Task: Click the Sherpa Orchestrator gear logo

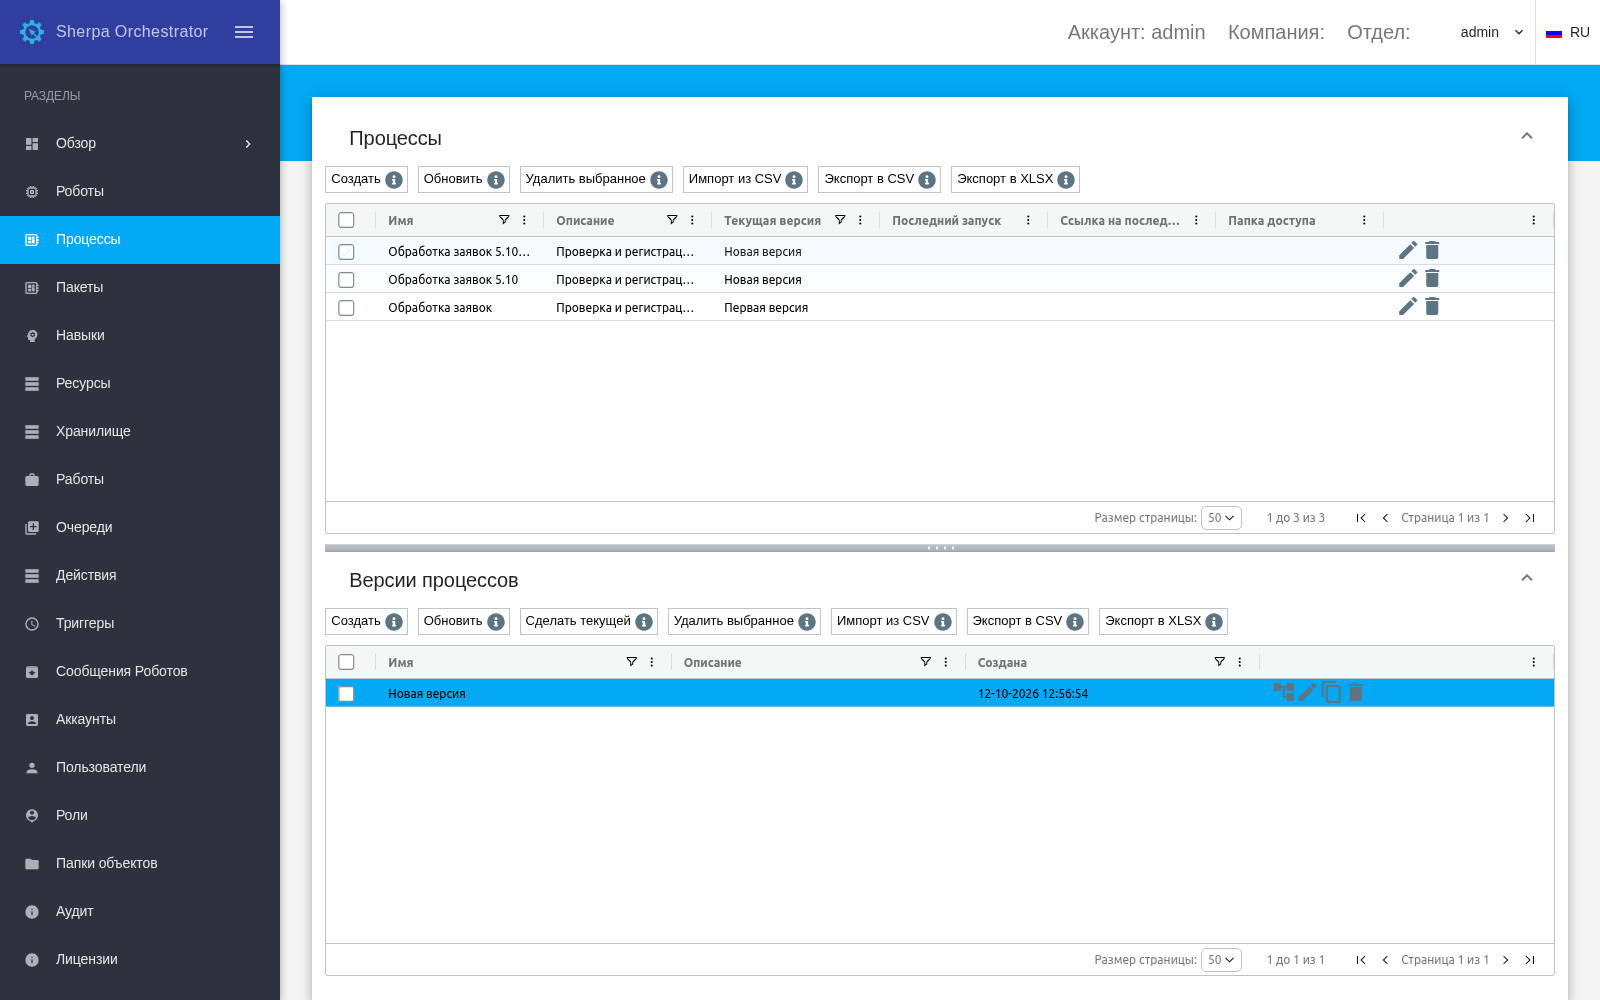Action: pyautogui.click(x=32, y=32)
